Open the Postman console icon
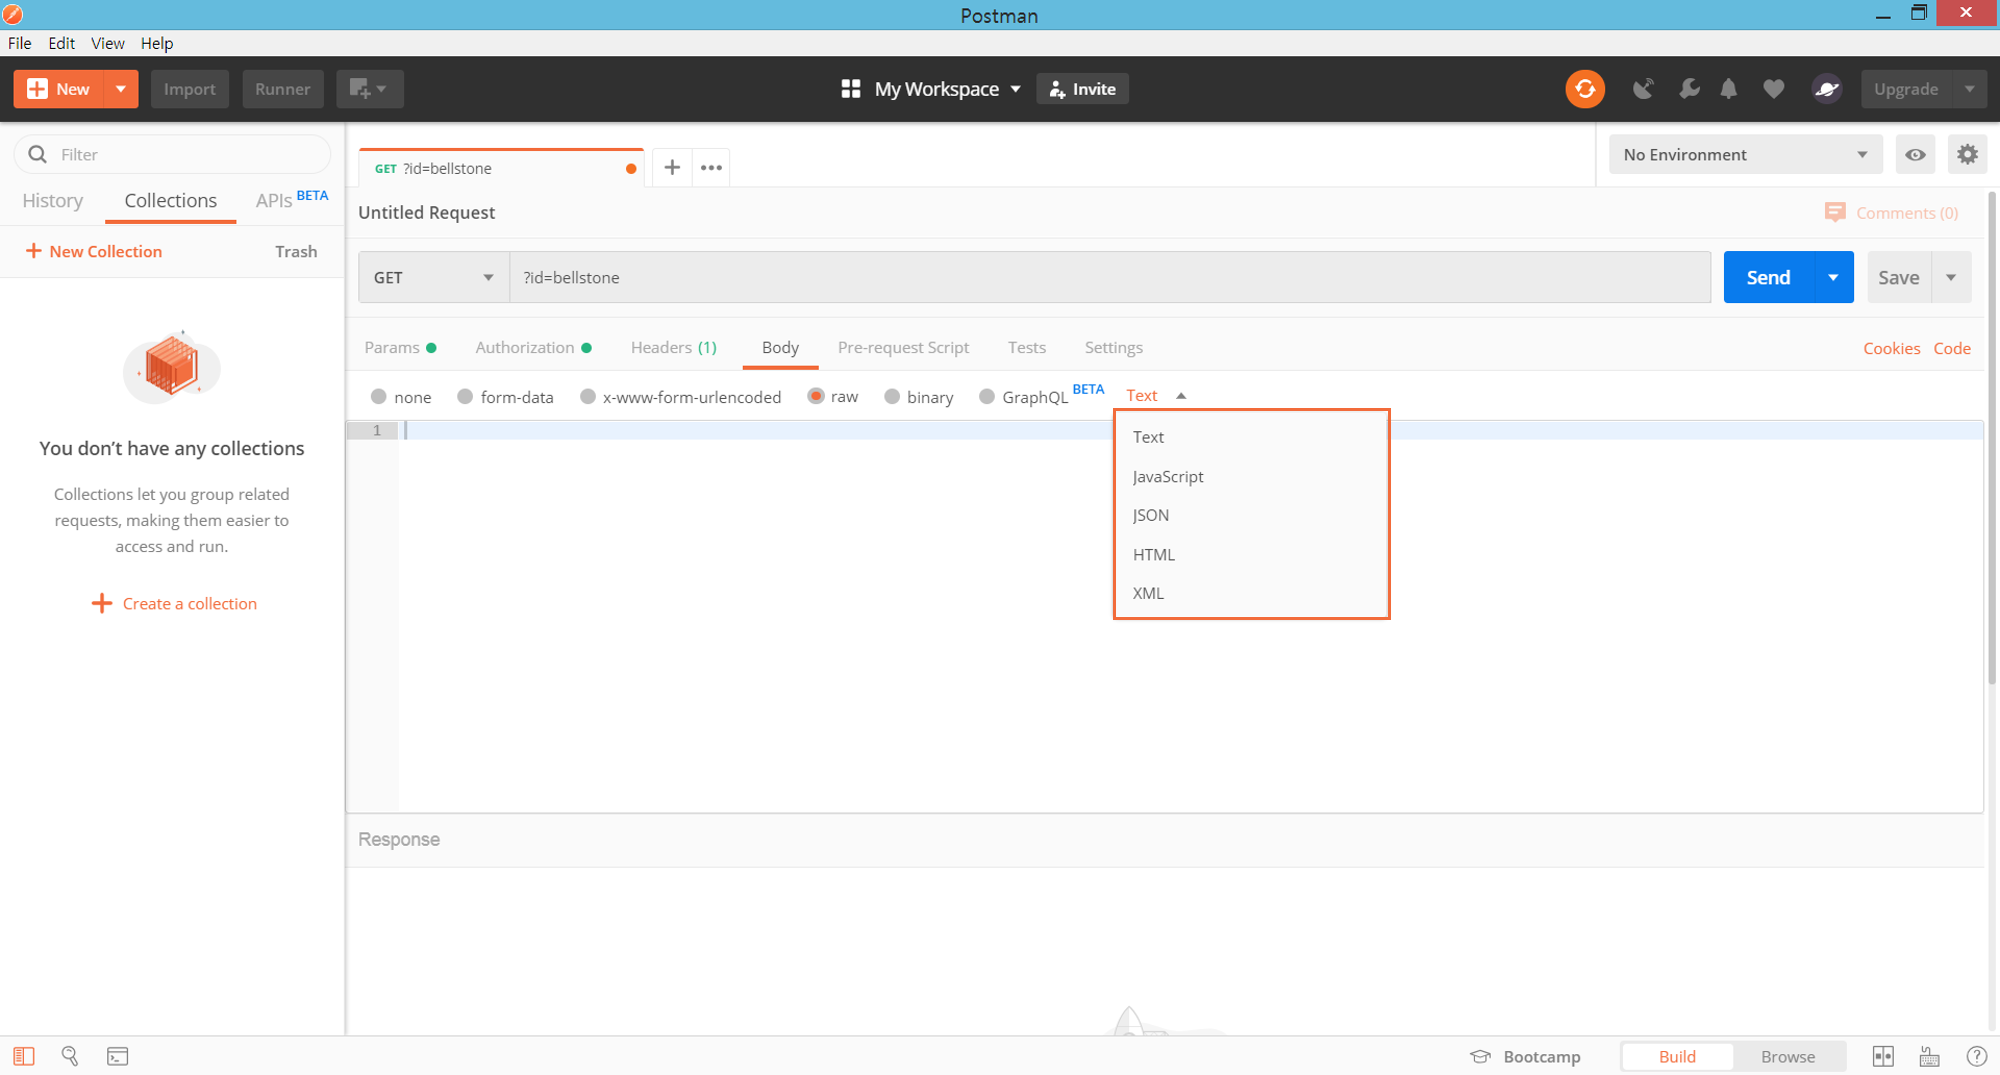This screenshot has width=2000, height=1075. 118,1056
